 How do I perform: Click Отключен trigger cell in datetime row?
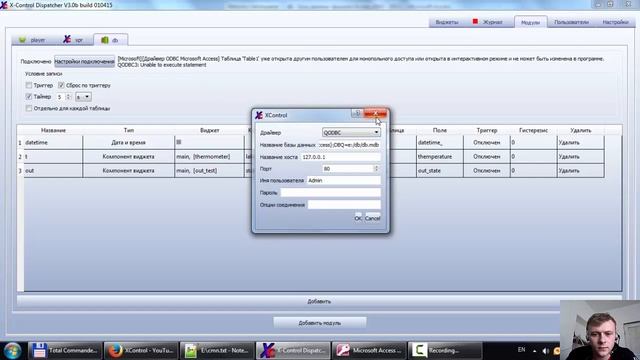click(x=487, y=142)
